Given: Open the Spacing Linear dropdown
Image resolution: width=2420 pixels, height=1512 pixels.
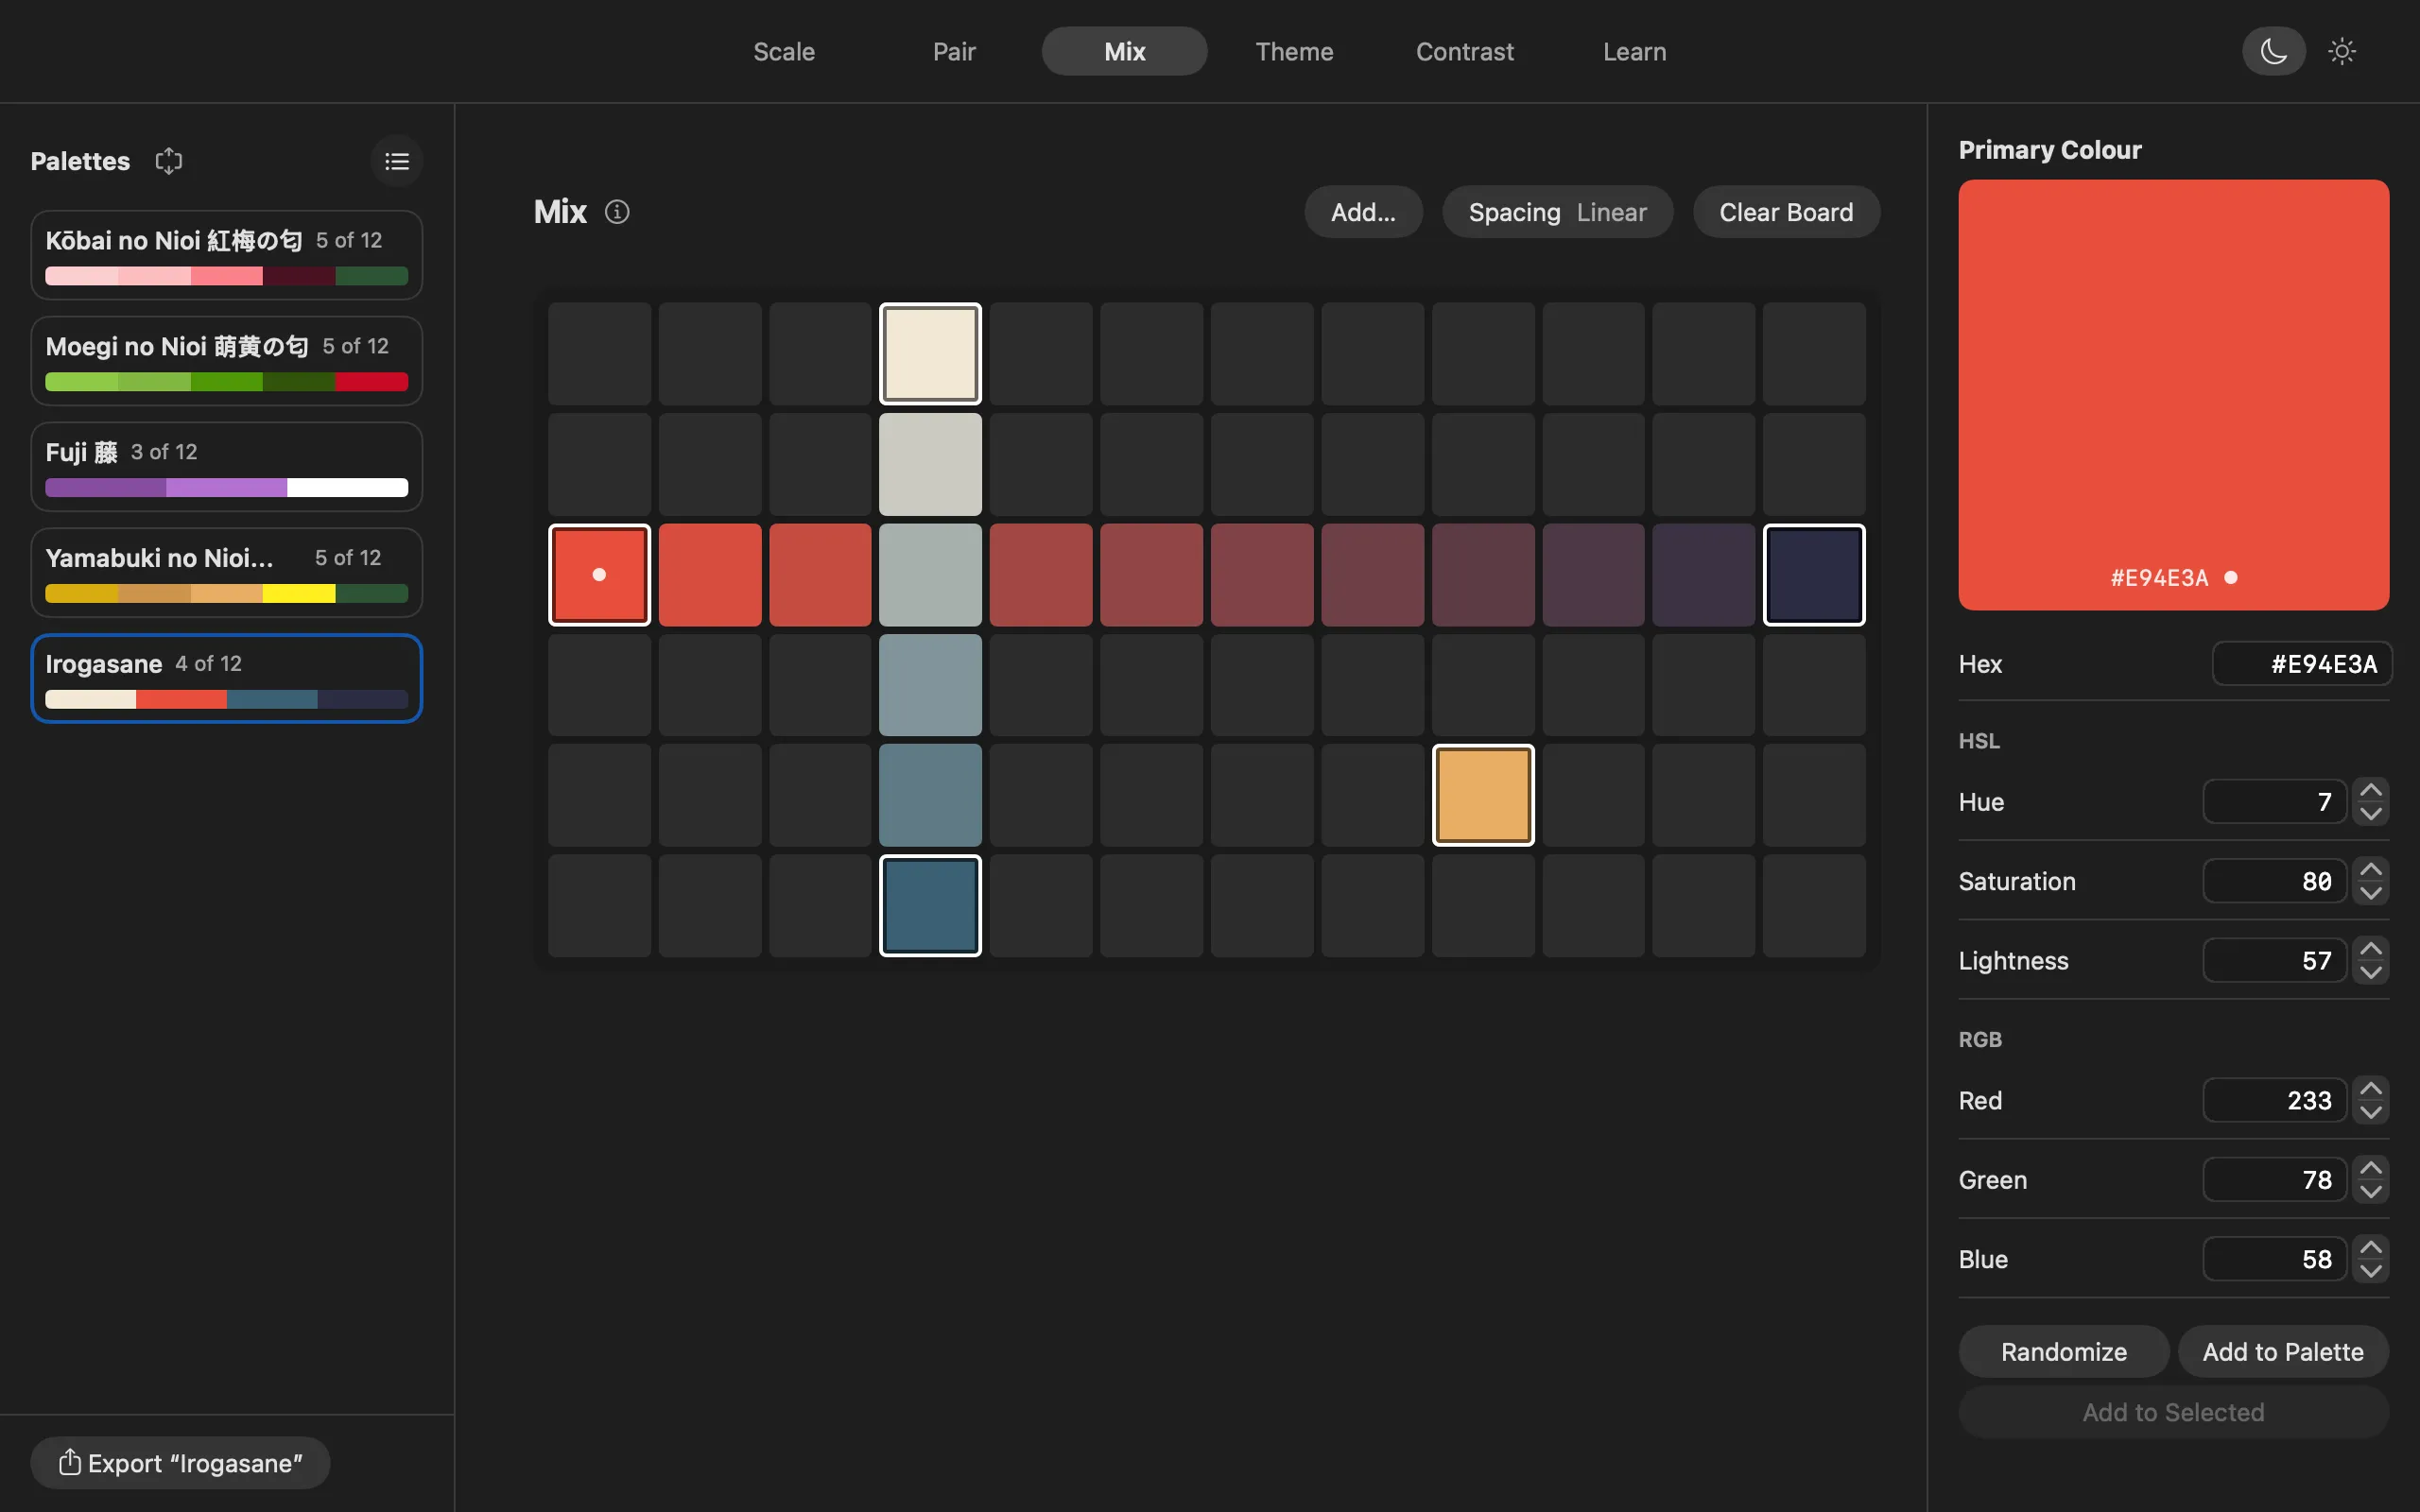Looking at the screenshot, I should [1557, 212].
